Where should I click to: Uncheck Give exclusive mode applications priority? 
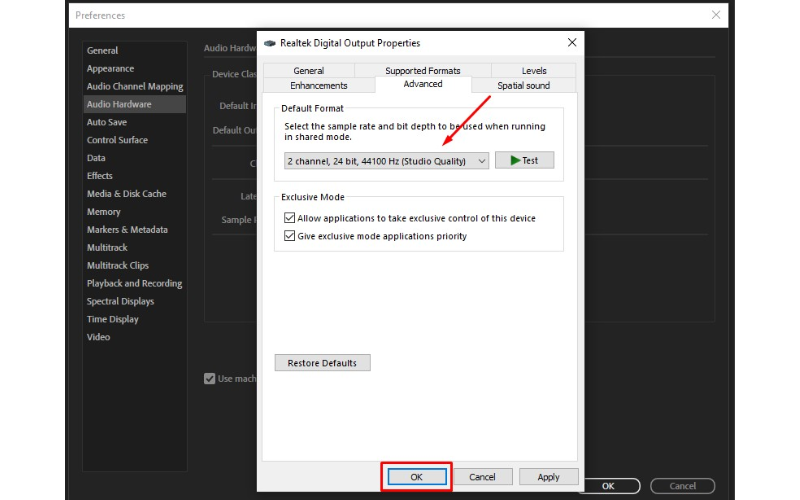290,236
